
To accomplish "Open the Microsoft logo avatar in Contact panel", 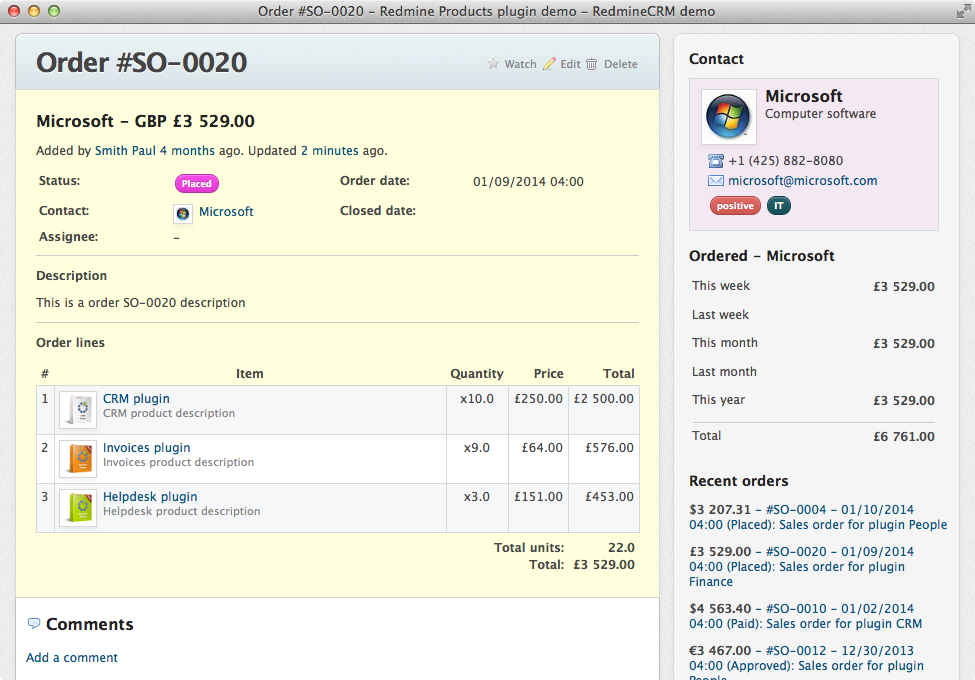I will pos(728,117).
